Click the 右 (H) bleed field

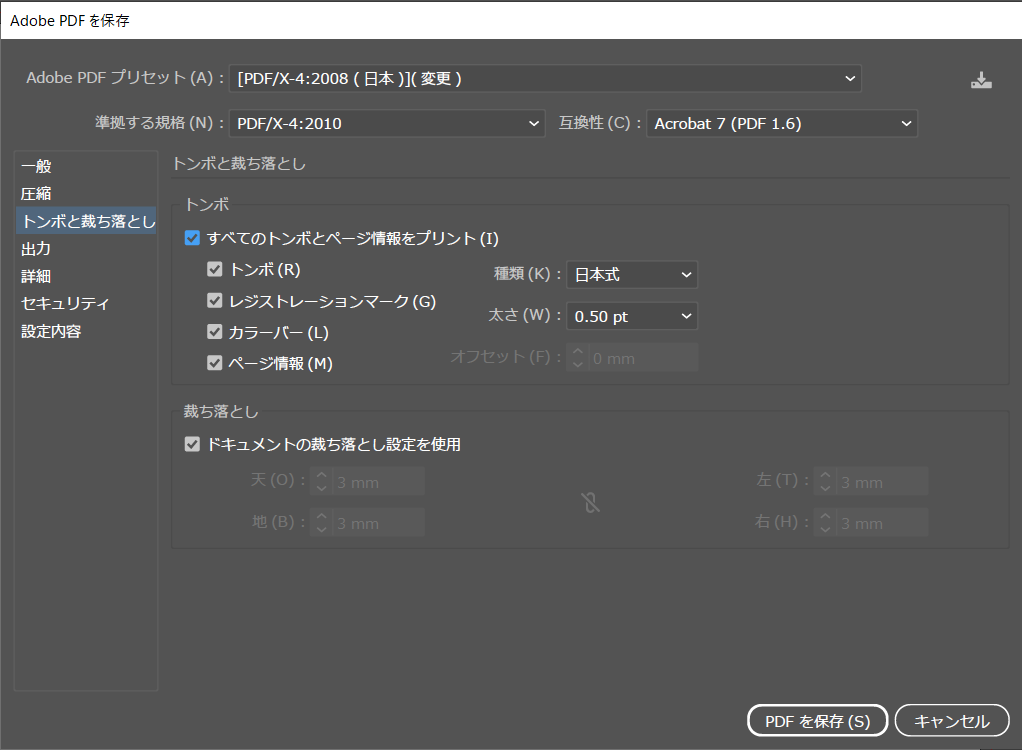[x=883, y=523]
